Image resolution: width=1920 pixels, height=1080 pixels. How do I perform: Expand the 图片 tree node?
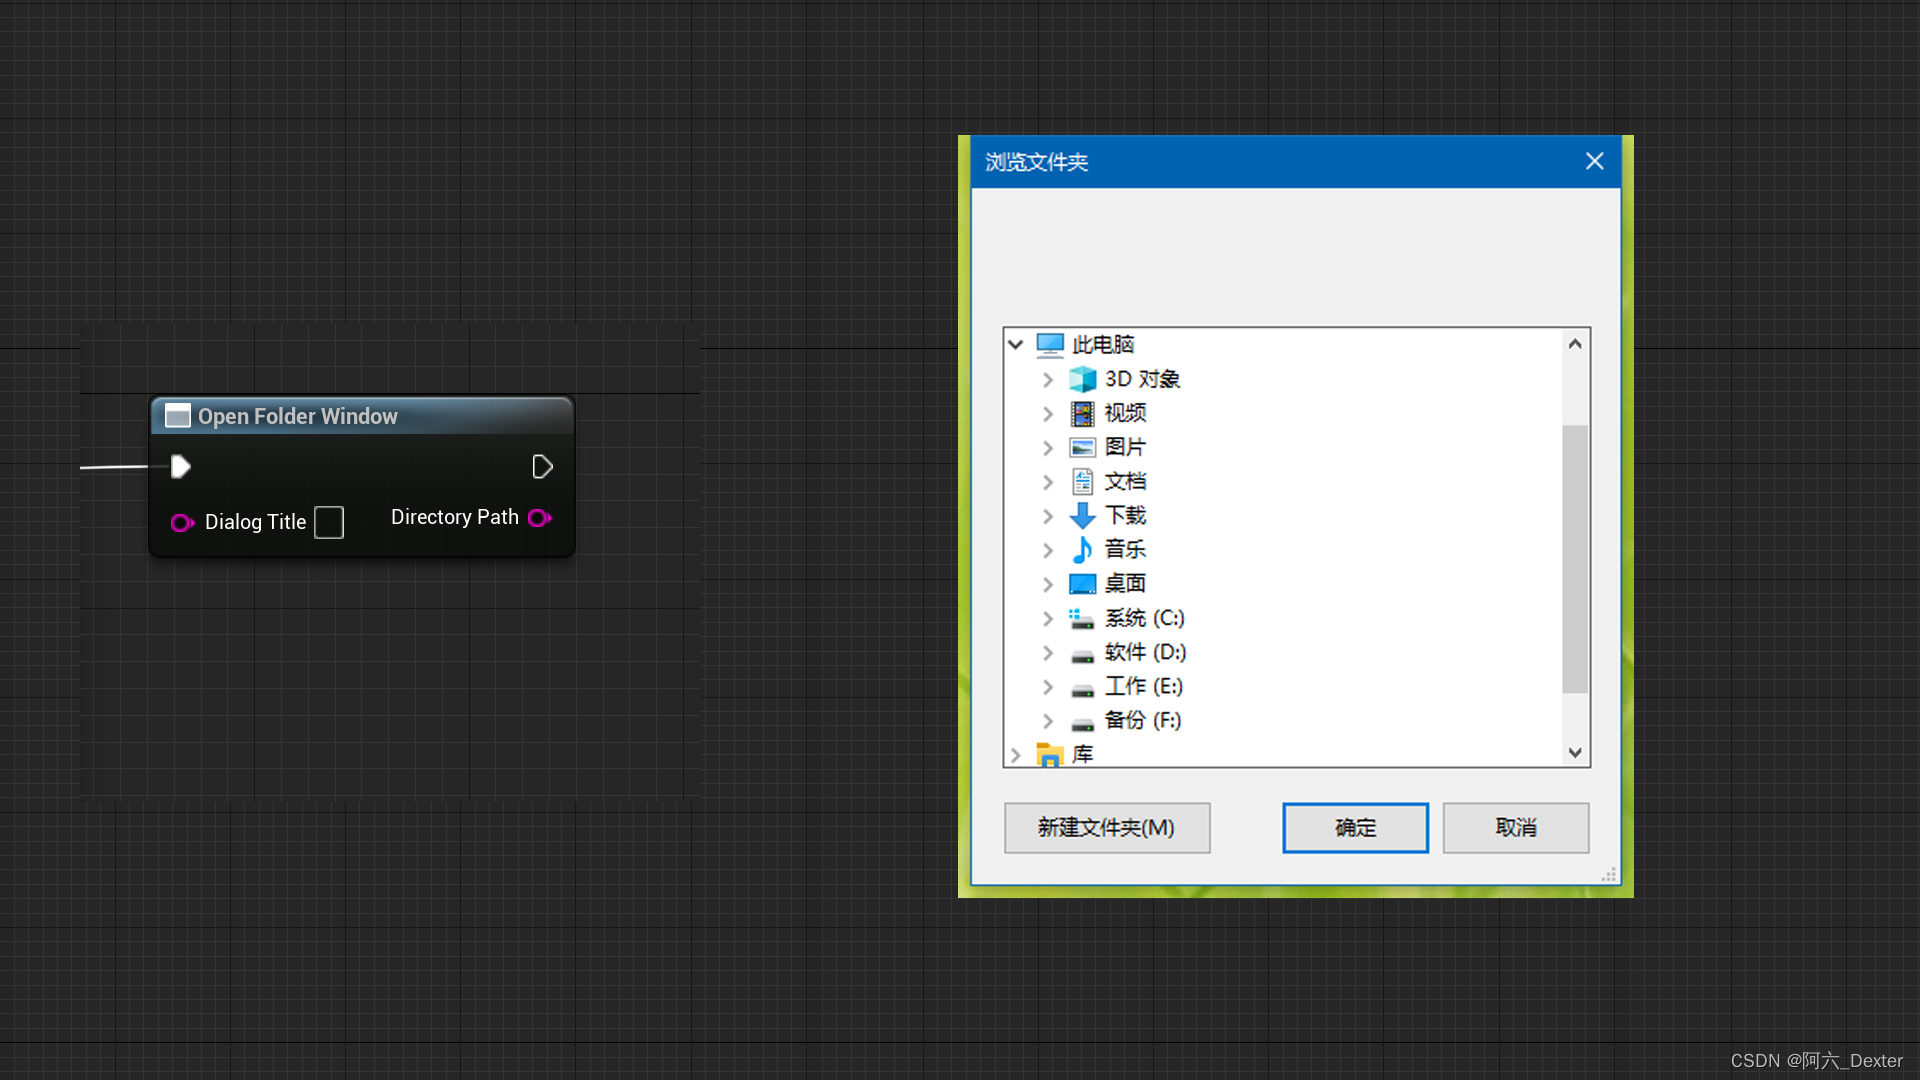[1047, 447]
